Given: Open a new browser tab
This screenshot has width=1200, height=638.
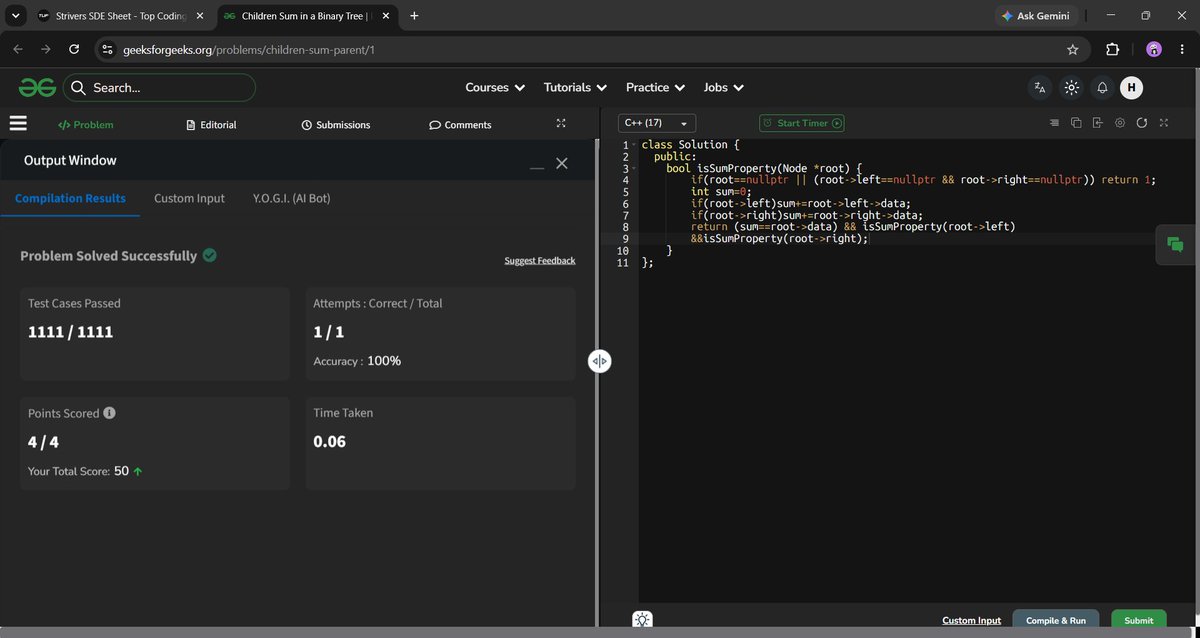Looking at the screenshot, I should [x=414, y=16].
